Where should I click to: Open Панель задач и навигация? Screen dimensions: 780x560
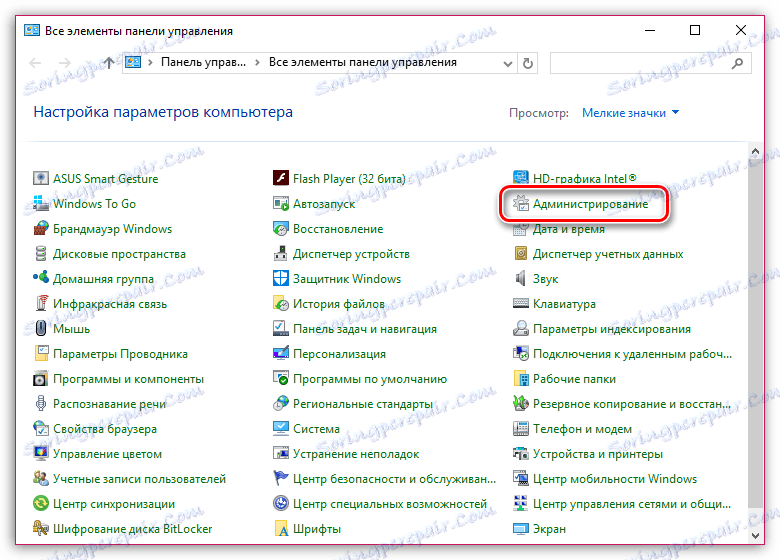tap(355, 329)
